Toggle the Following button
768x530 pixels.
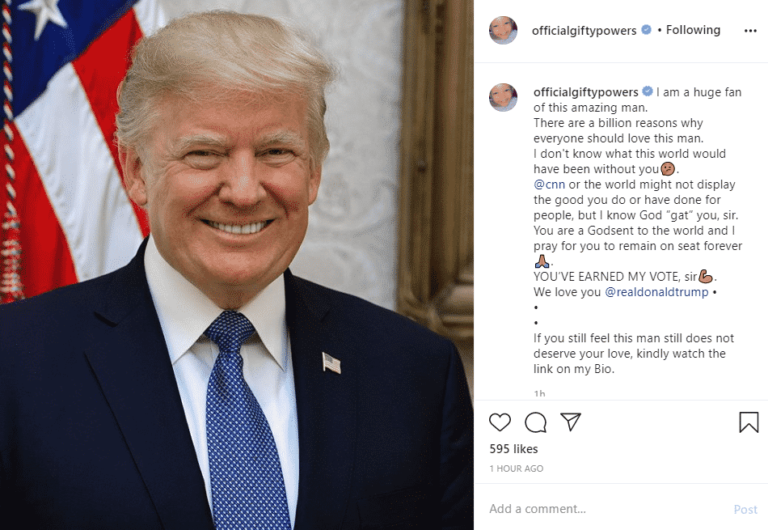693,30
